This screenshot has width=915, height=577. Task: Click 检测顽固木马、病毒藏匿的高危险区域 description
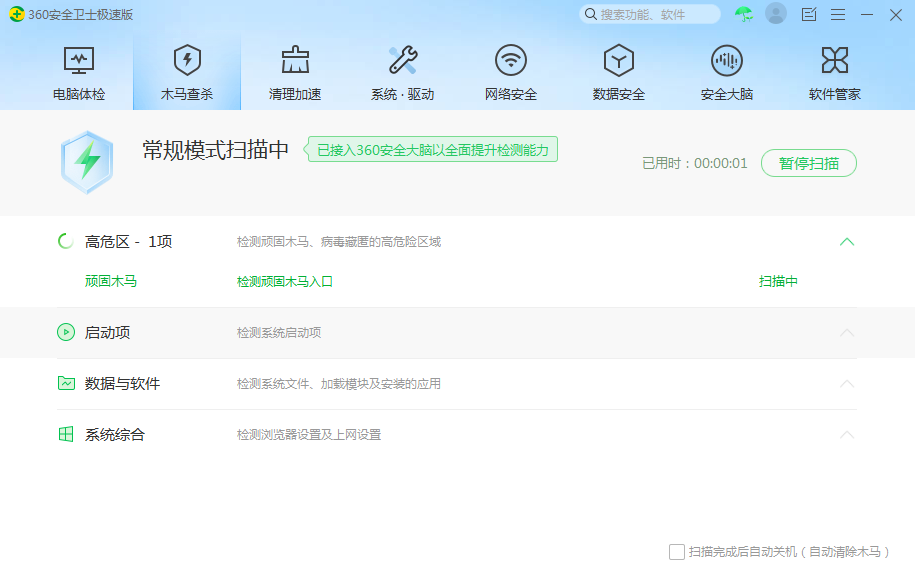[338, 242]
